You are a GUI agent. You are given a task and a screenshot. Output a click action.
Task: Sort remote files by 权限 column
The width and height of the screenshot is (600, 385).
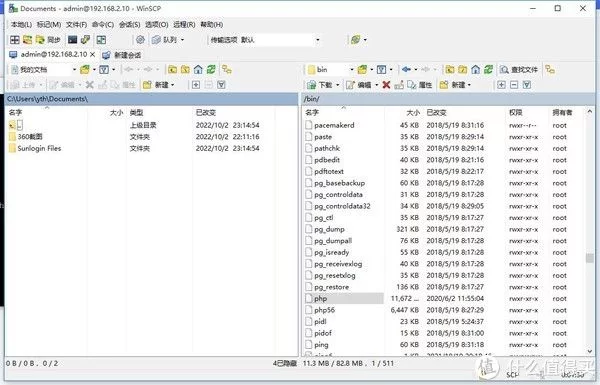pyautogui.click(x=515, y=113)
